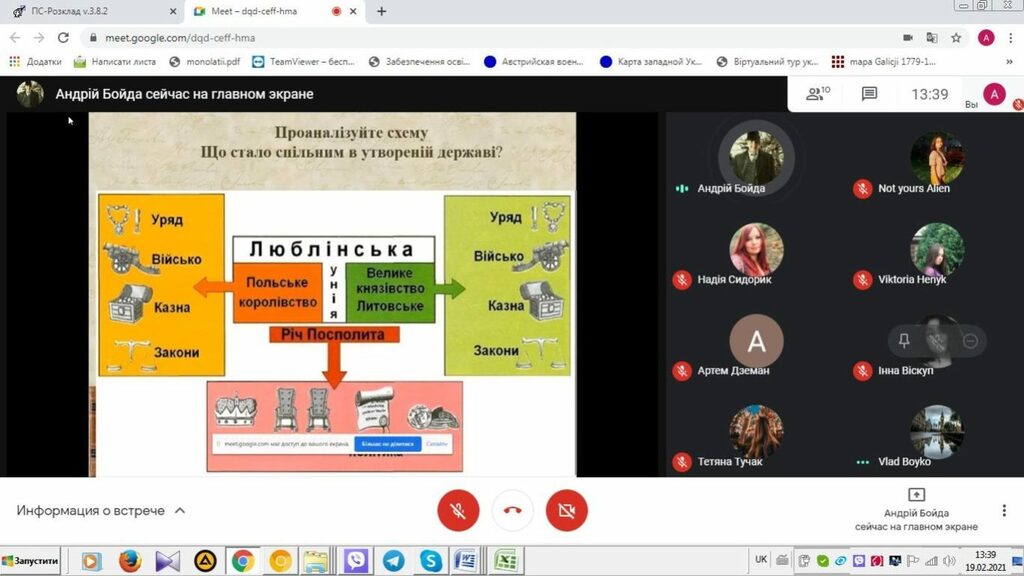The height and width of the screenshot is (576, 1024).
Task: Open the meeting chat panel
Action: 869,94
